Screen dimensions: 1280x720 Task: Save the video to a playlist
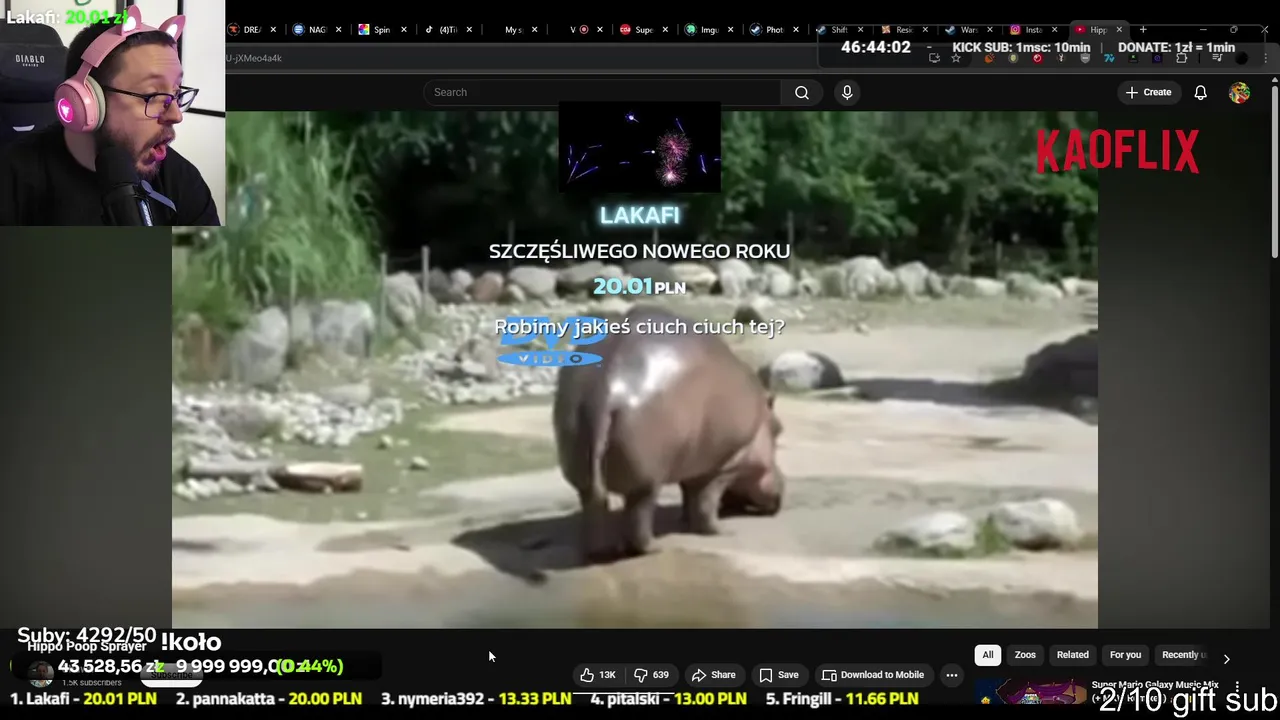(x=778, y=675)
